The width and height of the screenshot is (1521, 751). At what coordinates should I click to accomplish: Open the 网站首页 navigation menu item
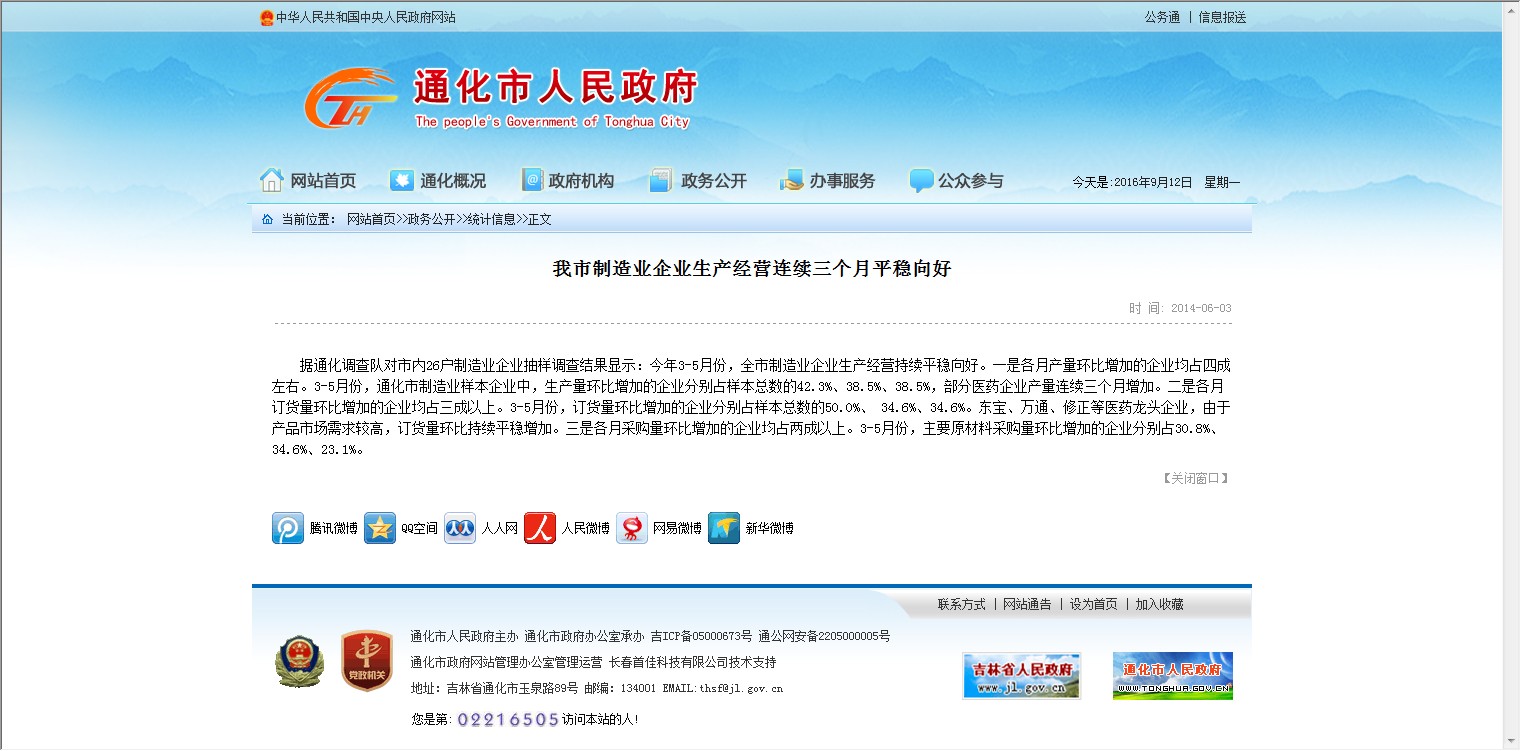tap(308, 181)
